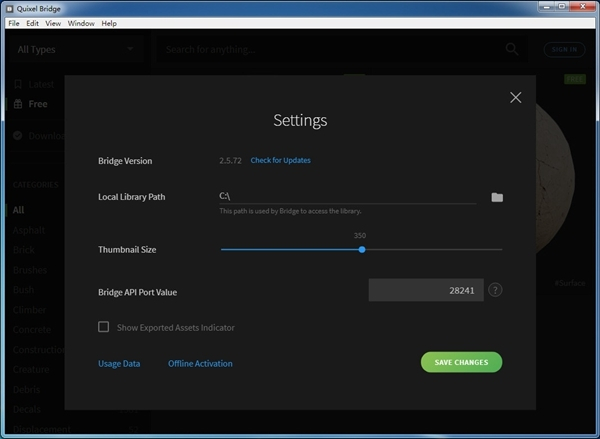Click the question mark help icon beside port value
This screenshot has height=439, width=600.
(x=495, y=290)
